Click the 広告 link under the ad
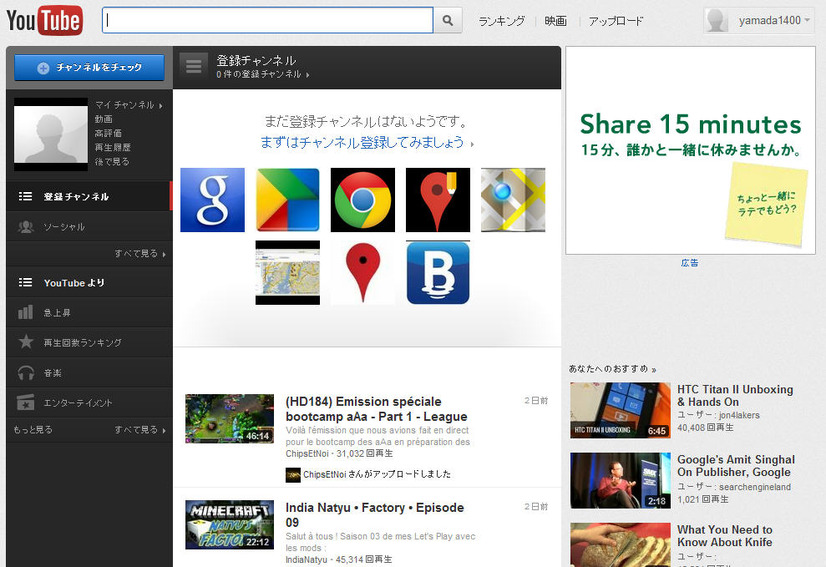This screenshot has width=826, height=567. coord(690,262)
